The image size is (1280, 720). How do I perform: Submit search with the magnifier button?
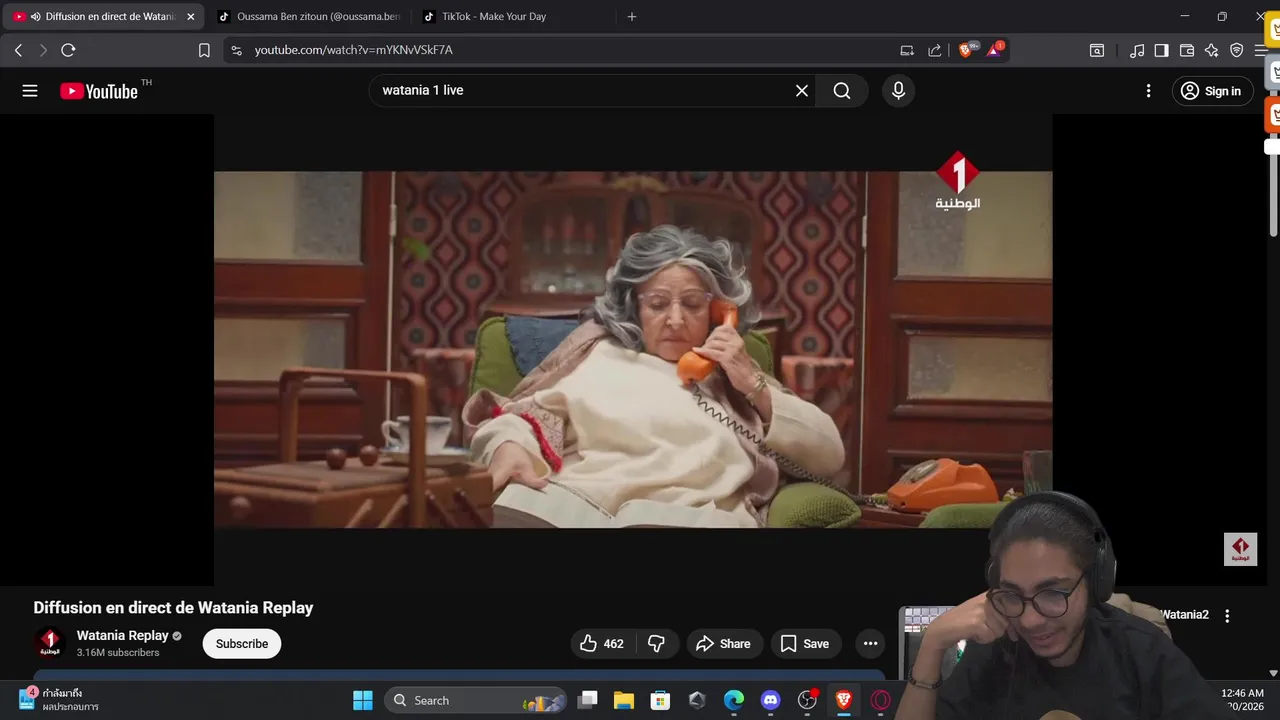[x=842, y=91]
